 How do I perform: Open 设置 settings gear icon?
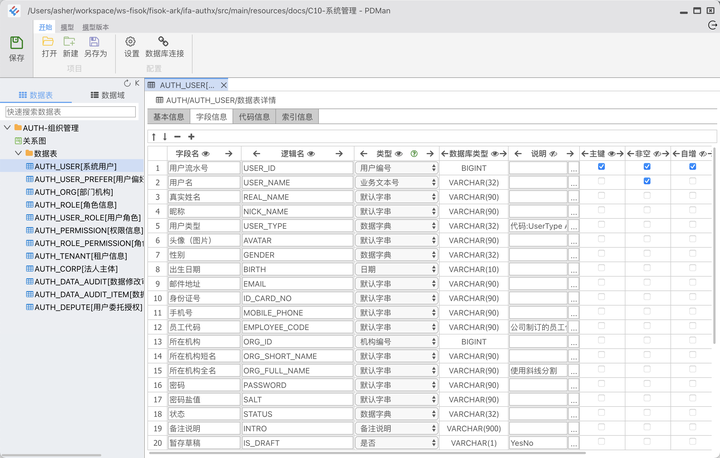coord(130,42)
